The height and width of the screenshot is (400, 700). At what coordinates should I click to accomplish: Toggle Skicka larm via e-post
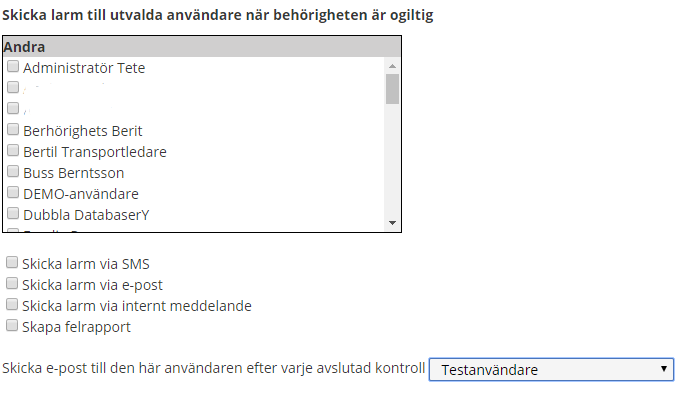point(12,284)
